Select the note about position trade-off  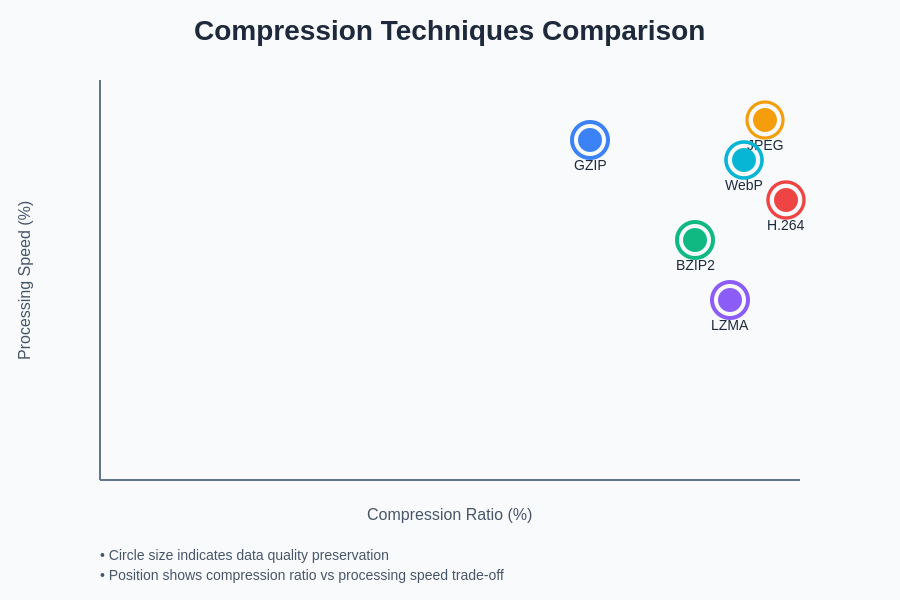302,575
